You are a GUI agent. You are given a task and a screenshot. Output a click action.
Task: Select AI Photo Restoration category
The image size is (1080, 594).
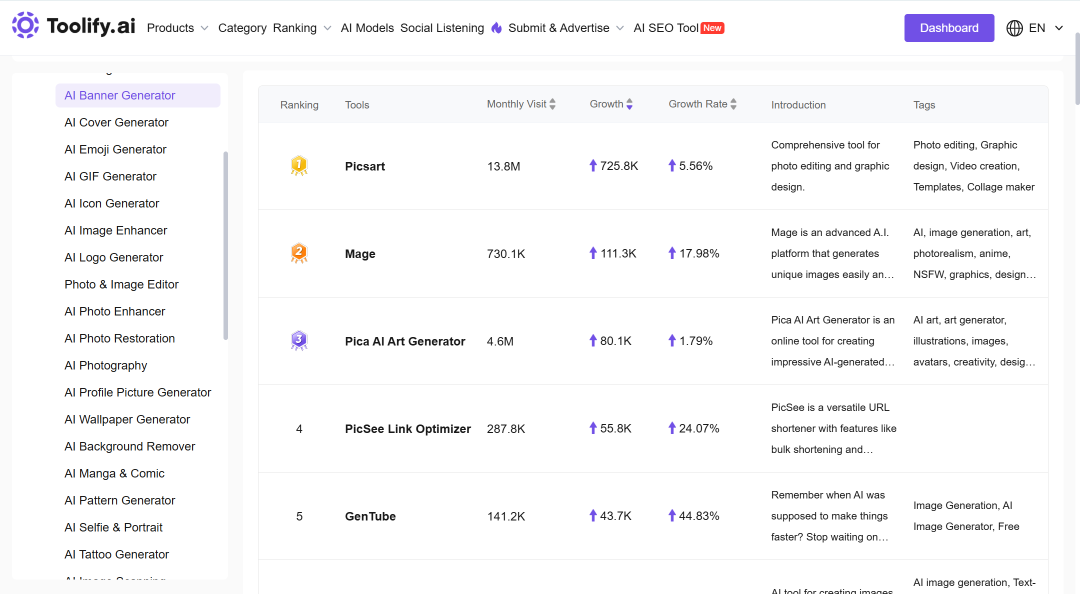tap(120, 338)
